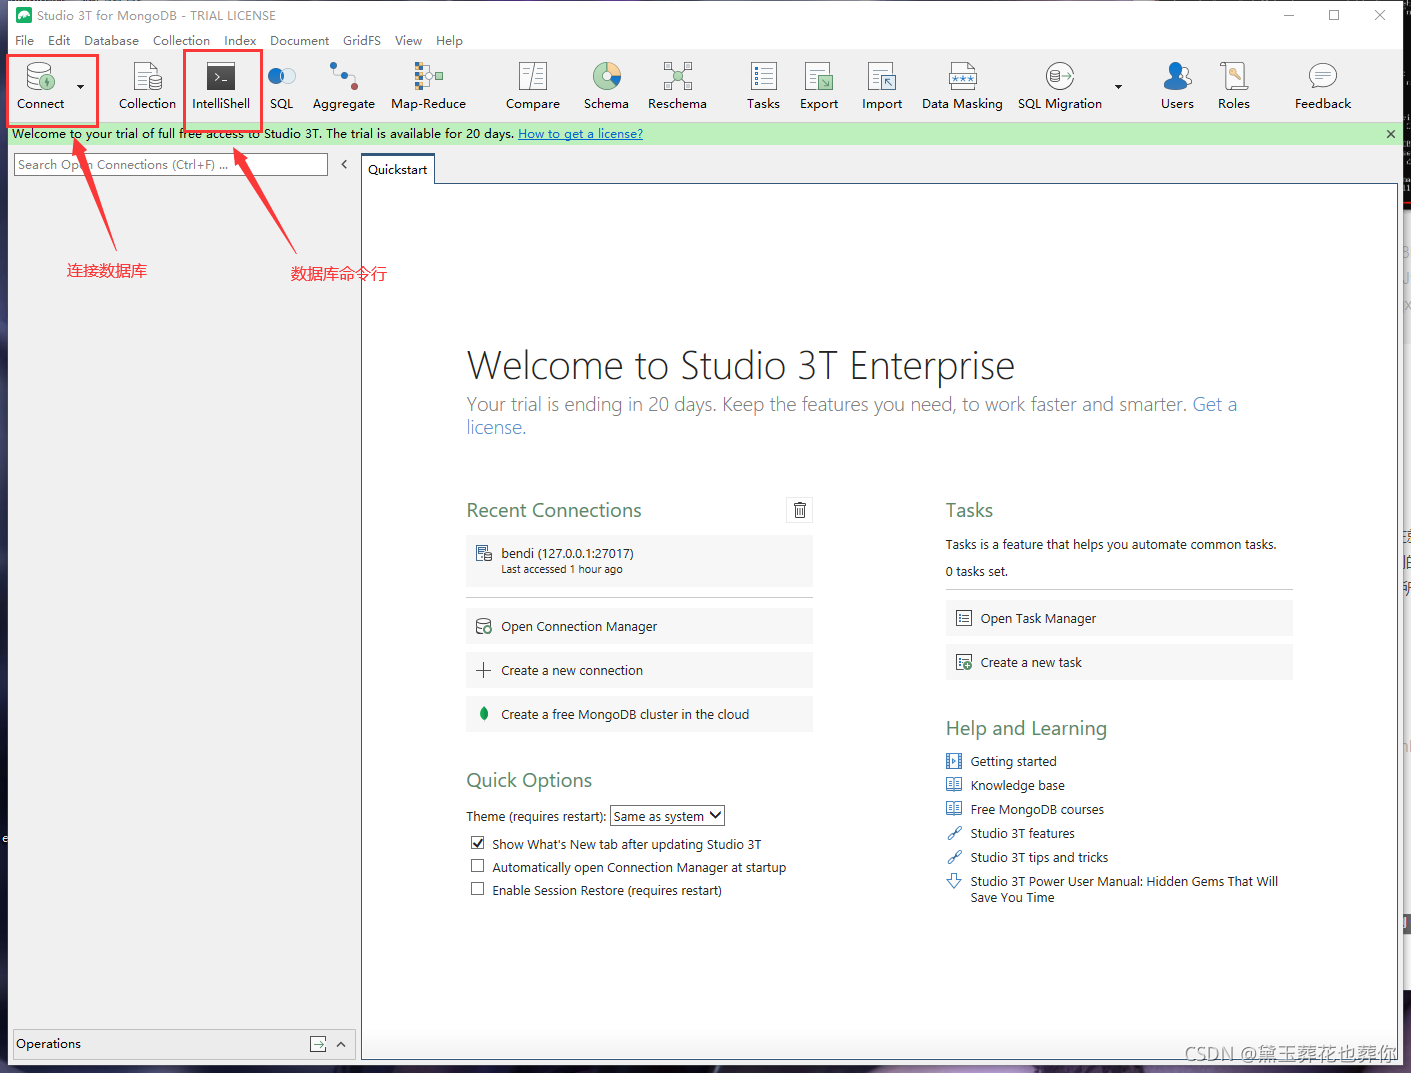This screenshot has height=1073, width=1411.
Task: Open the Users manager
Action: (1177, 86)
